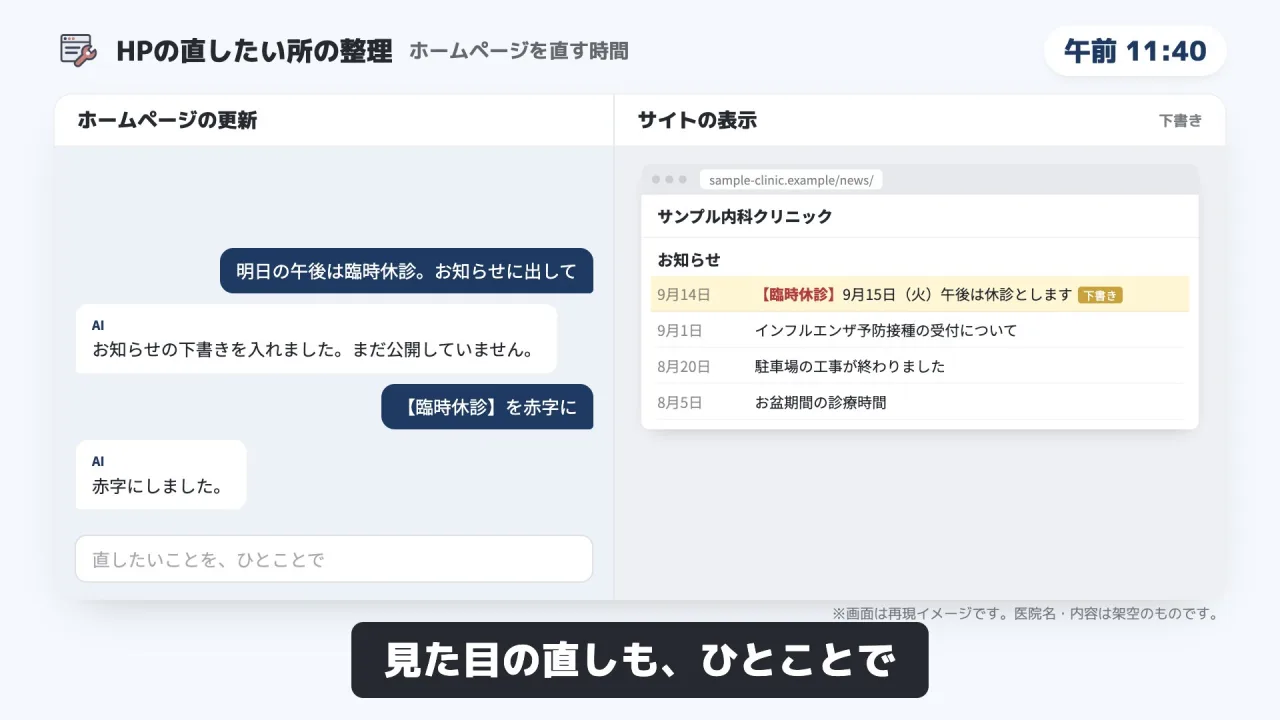Viewport: 1280px width, 720px height.
Task: Open the news item 駐車場の工事が終わりました
Action: click(x=850, y=366)
